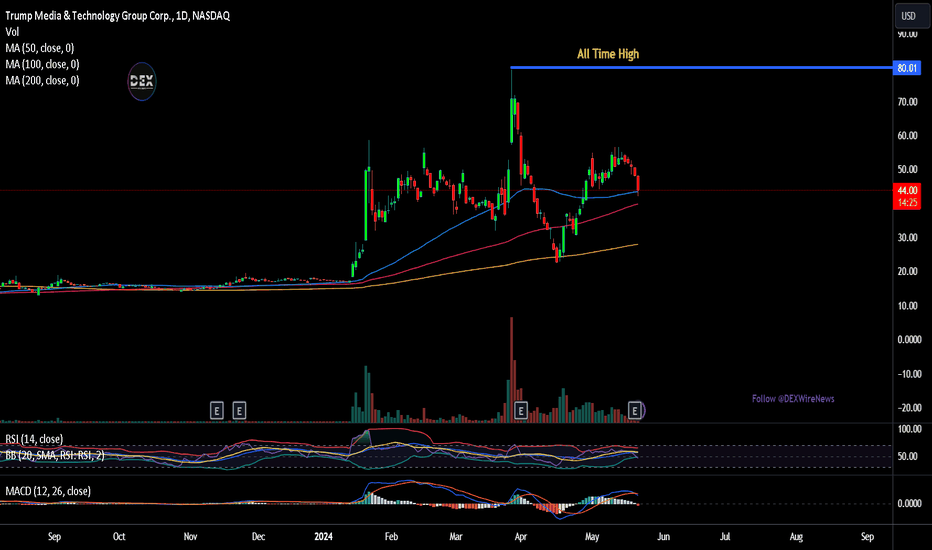Click the blue All Time High horizontal line

coord(701,67)
